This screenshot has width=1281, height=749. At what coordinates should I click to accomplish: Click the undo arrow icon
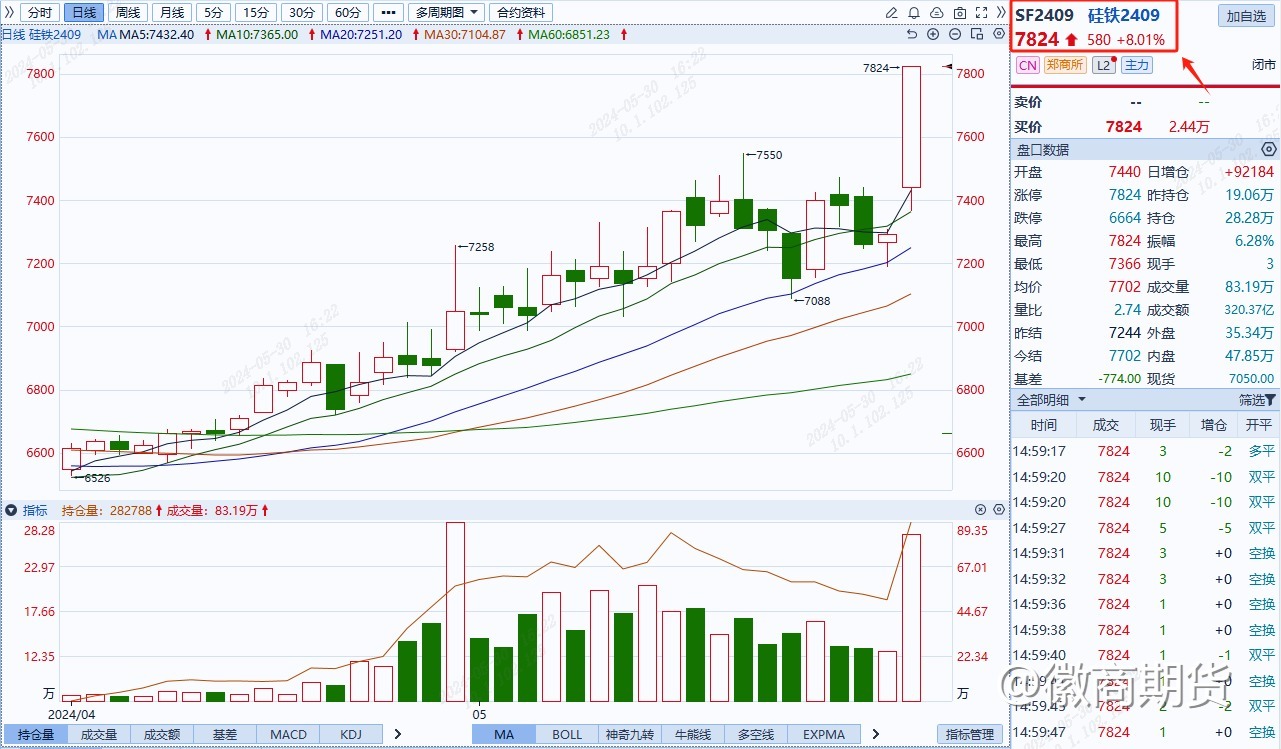click(x=911, y=34)
